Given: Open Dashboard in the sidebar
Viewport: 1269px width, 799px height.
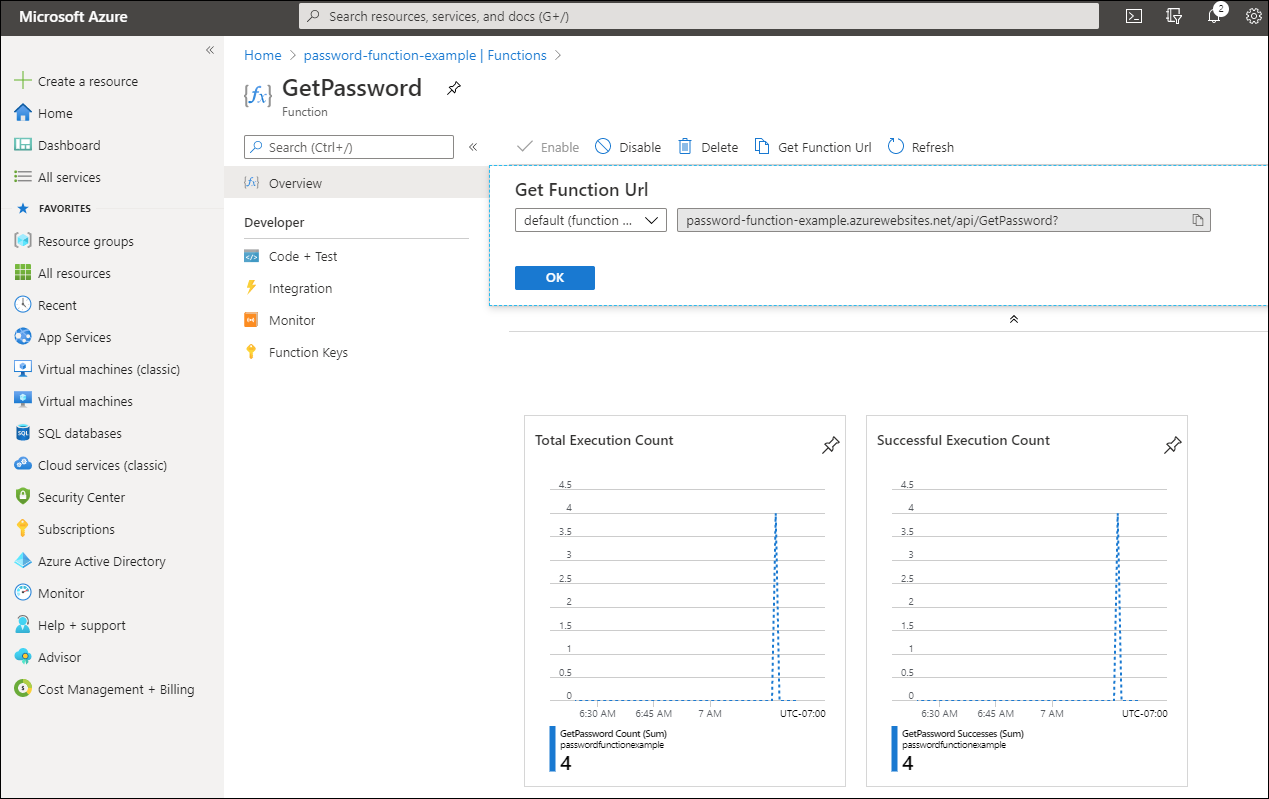Looking at the screenshot, I should click(69, 145).
